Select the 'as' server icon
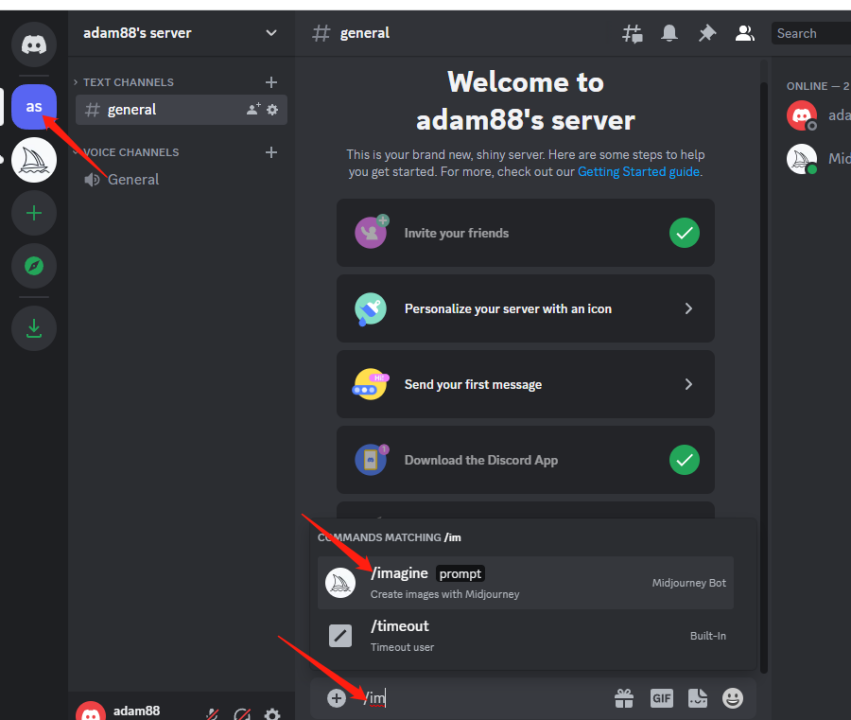Screen dimensions: 851x720 (34, 107)
